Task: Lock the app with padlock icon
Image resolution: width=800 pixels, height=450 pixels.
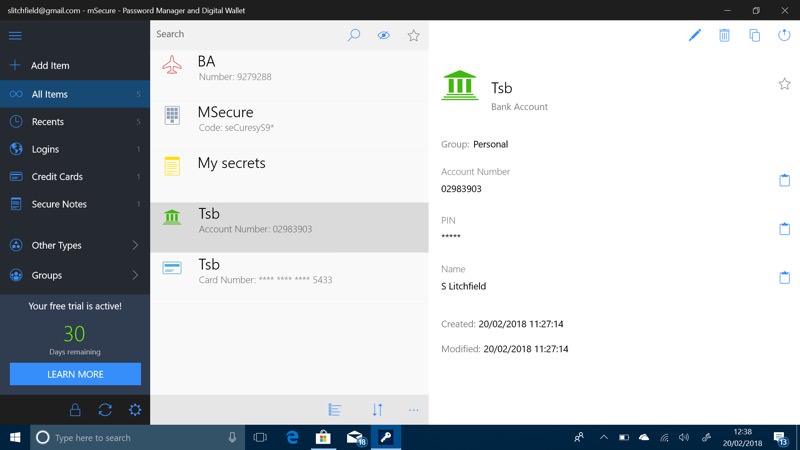Action: [x=75, y=410]
